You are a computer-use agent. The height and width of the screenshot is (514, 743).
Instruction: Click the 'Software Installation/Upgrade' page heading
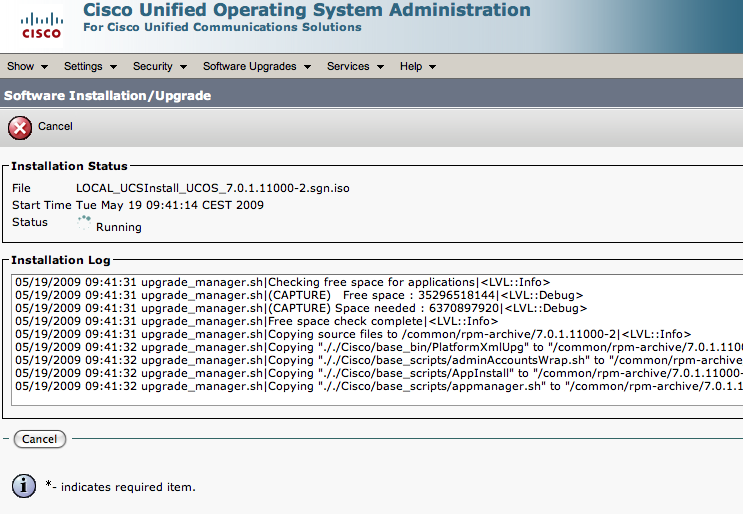[108, 96]
